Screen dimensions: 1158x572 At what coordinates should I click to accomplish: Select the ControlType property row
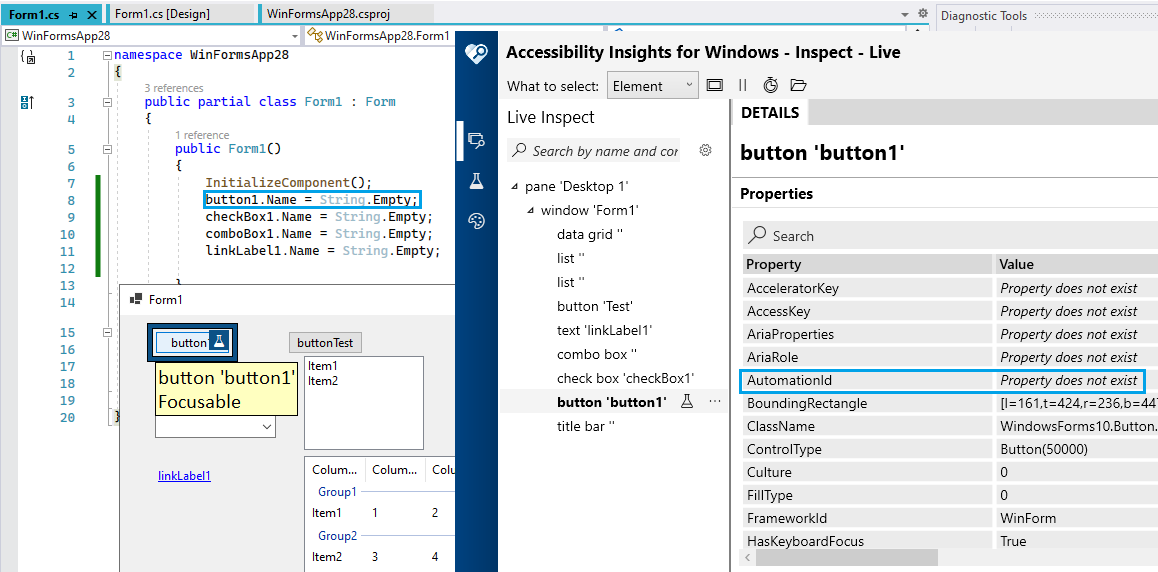[x=950, y=449]
